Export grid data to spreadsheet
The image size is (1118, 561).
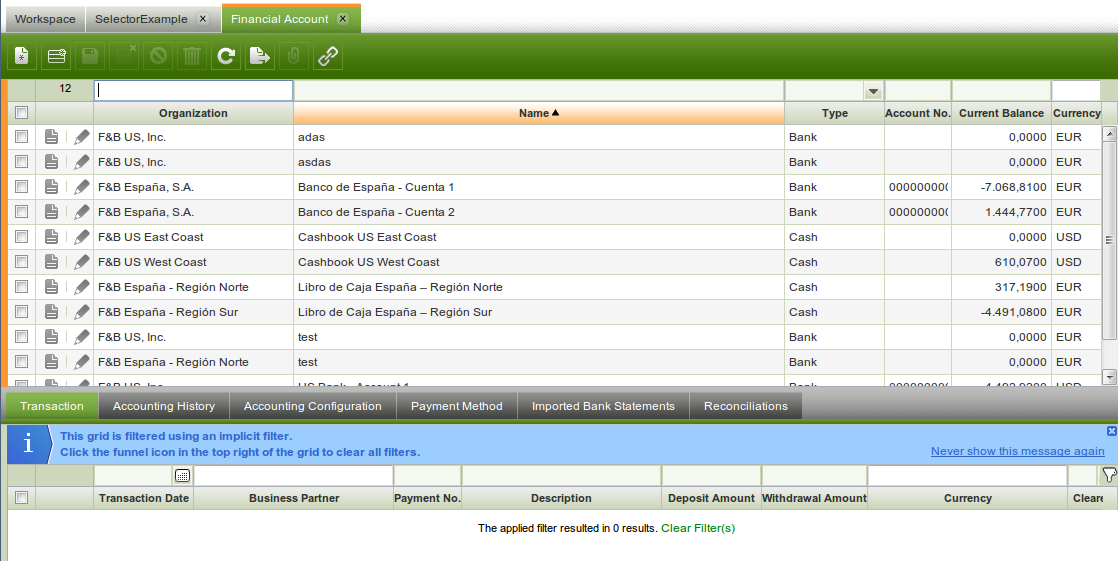260,56
